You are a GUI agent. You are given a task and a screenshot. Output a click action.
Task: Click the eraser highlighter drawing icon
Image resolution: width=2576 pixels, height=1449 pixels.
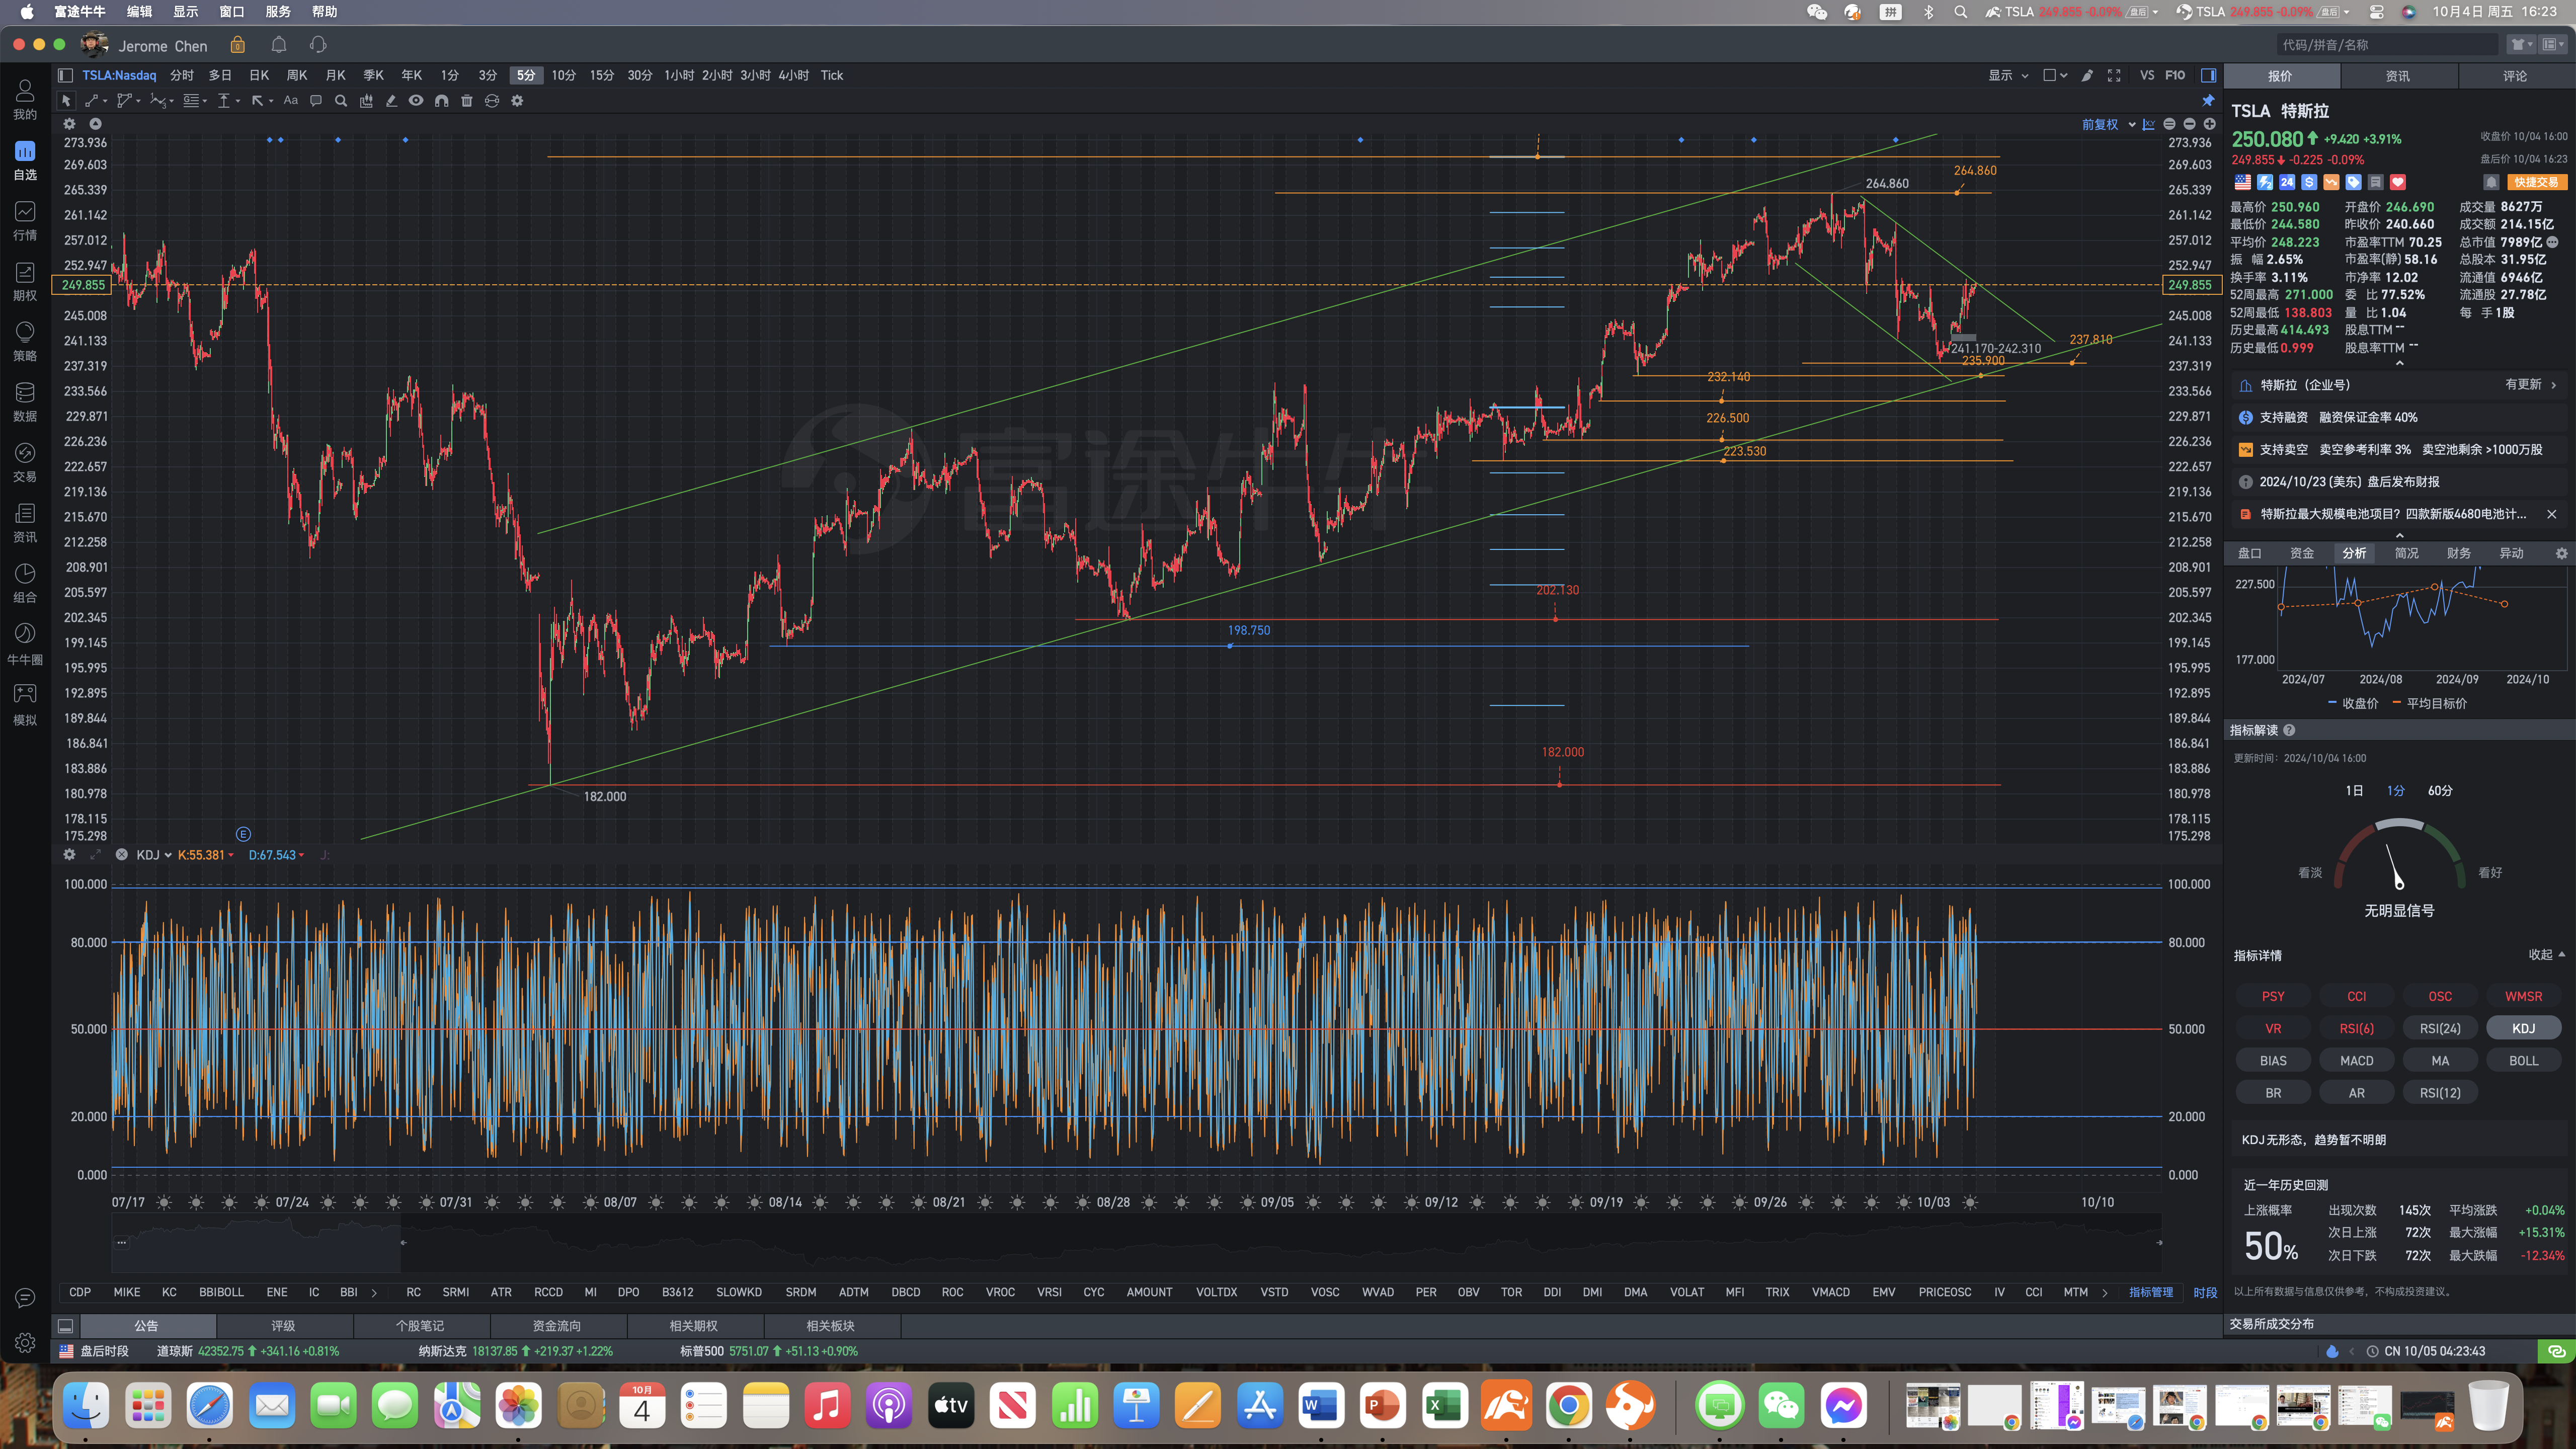391,101
